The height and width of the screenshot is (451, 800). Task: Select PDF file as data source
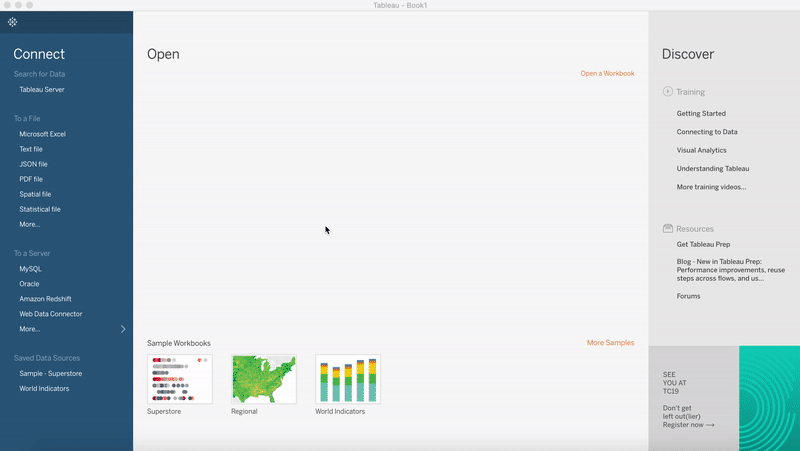point(31,179)
